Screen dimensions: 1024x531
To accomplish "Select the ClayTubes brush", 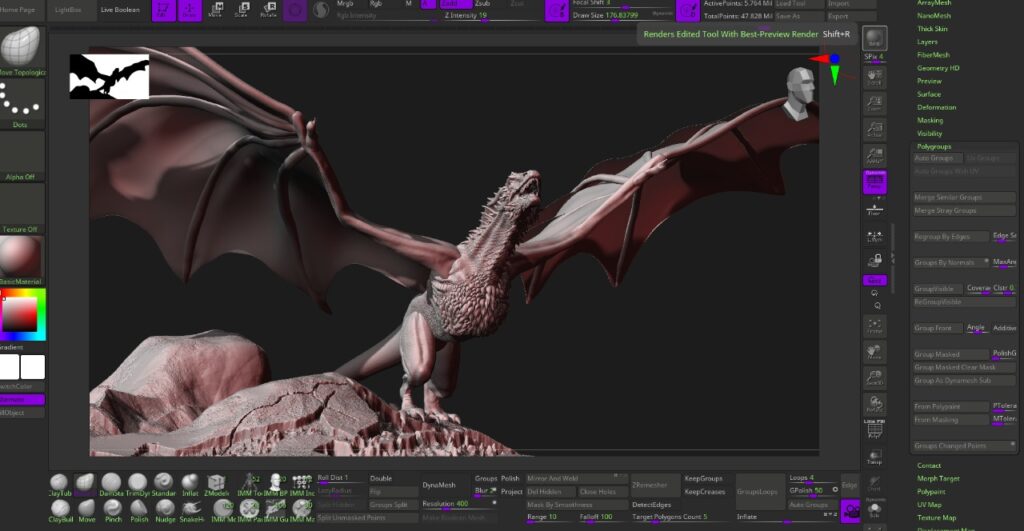I will [59, 486].
